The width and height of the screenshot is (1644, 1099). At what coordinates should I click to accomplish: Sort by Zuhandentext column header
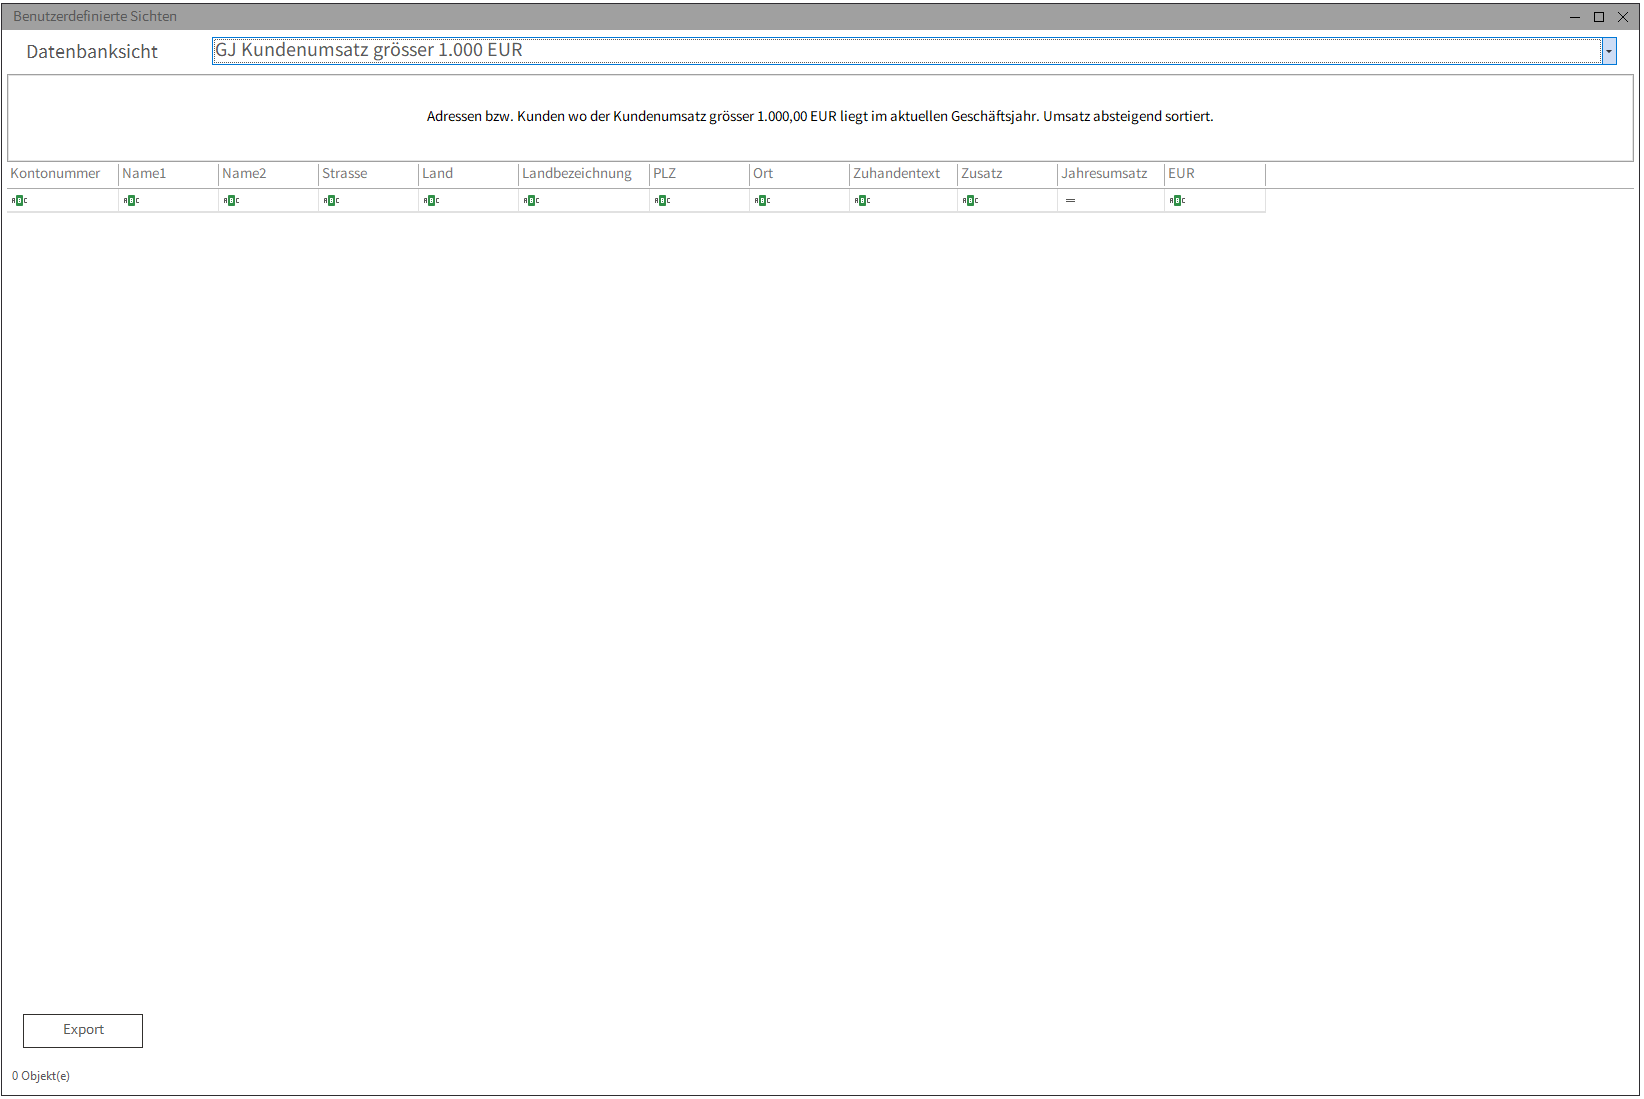(903, 174)
